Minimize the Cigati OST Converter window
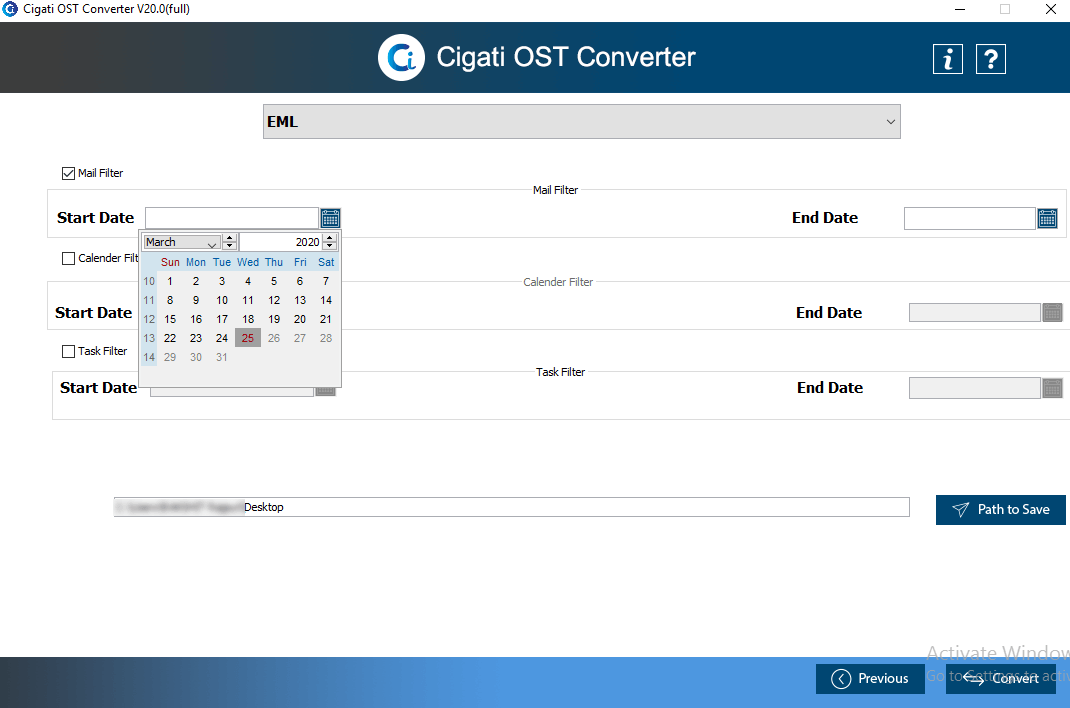 click(x=959, y=10)
